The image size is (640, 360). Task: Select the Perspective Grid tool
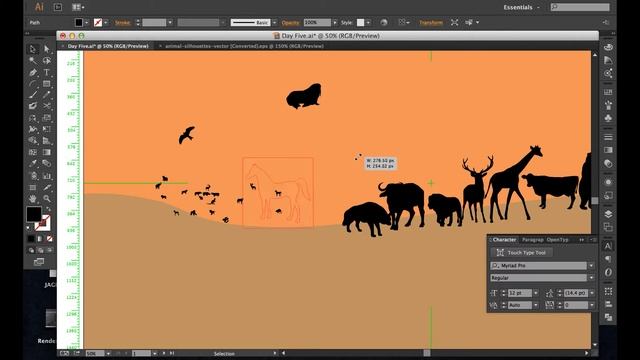point(47,140)
